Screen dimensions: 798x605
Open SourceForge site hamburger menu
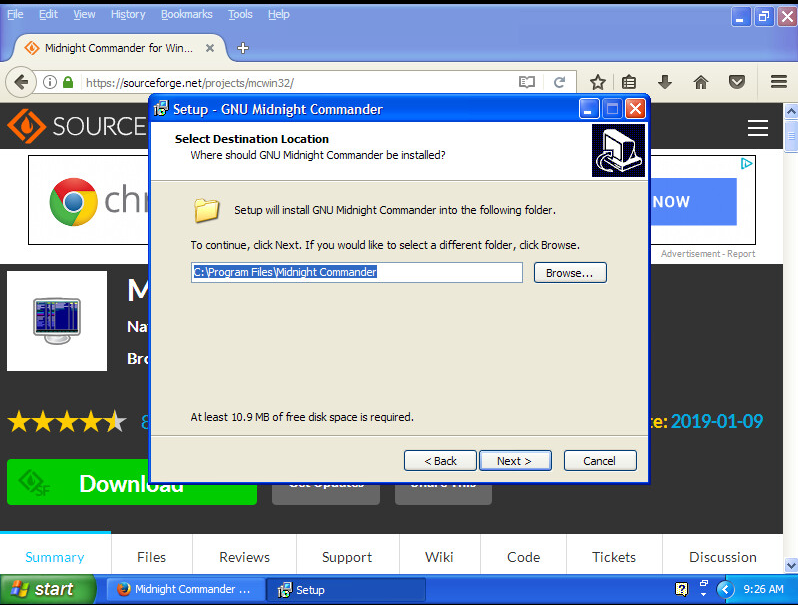coord(757,128)
